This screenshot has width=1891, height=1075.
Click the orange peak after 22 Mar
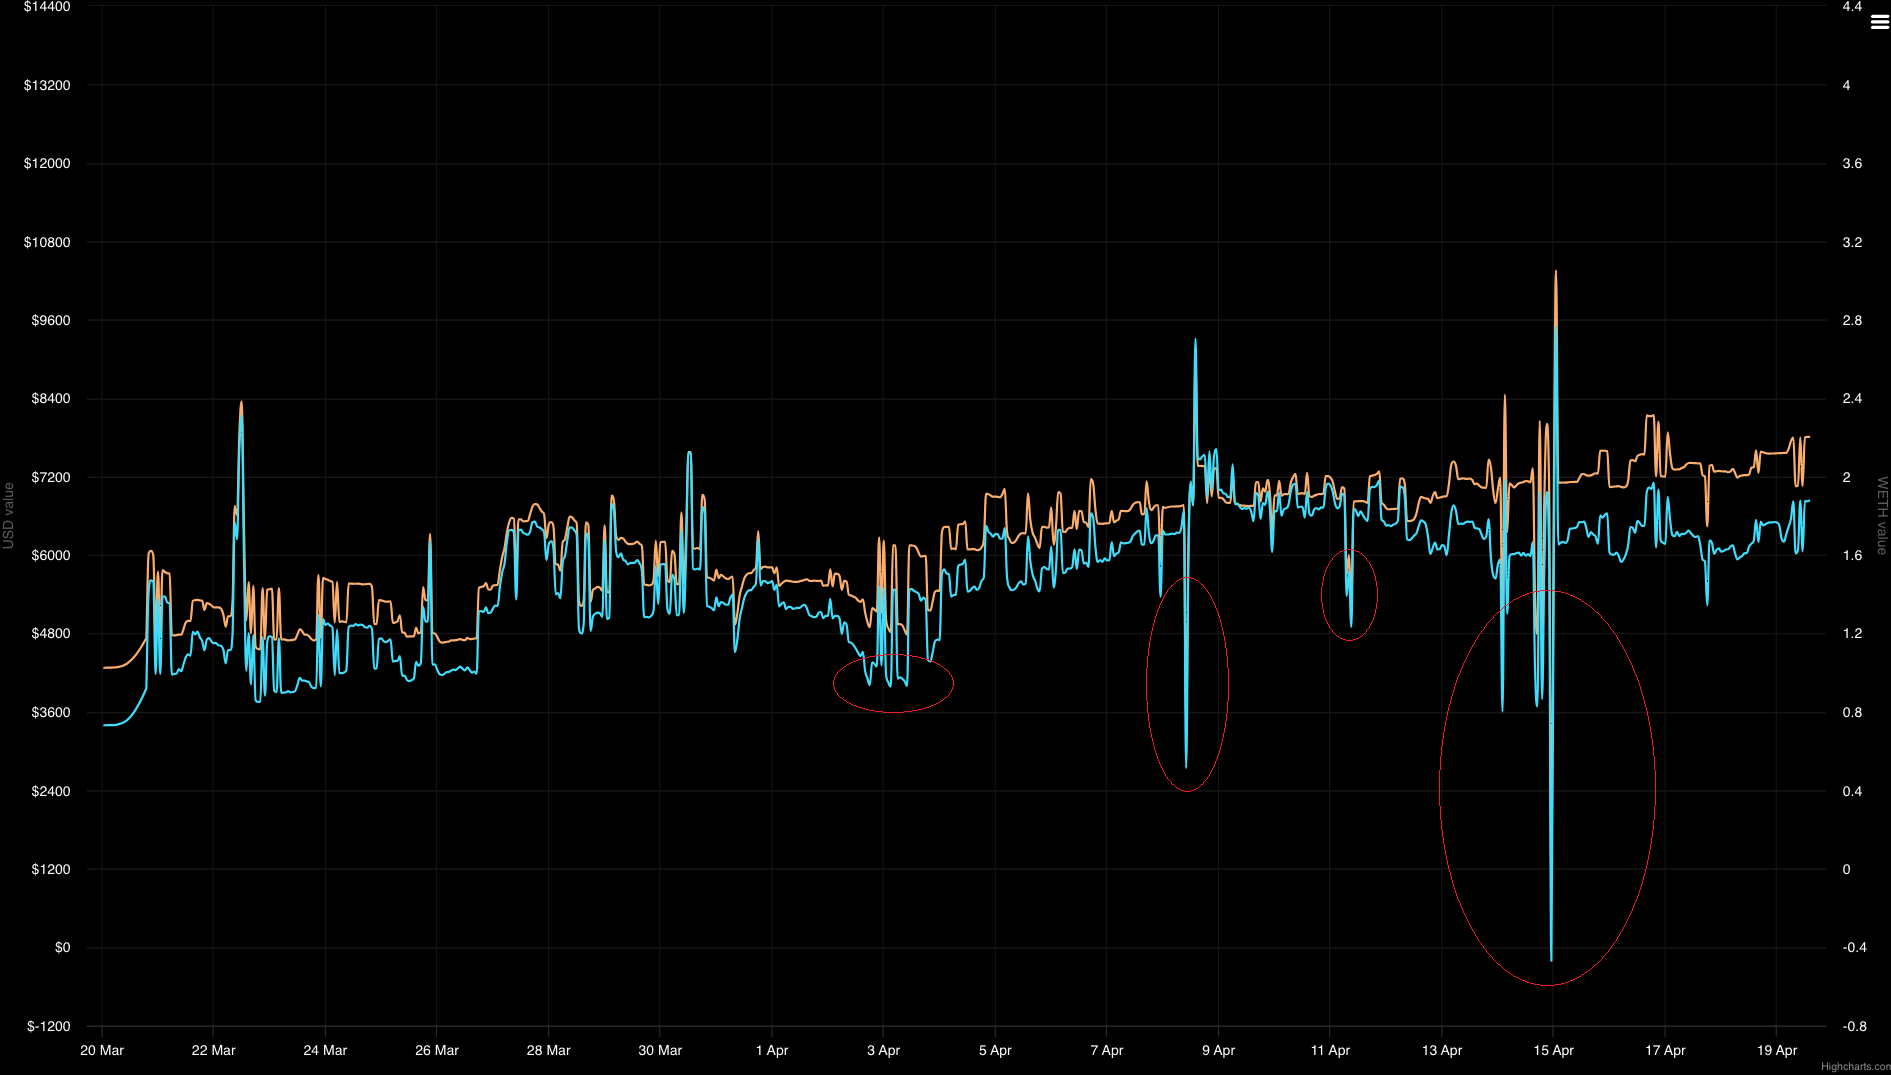pos(241,402)
